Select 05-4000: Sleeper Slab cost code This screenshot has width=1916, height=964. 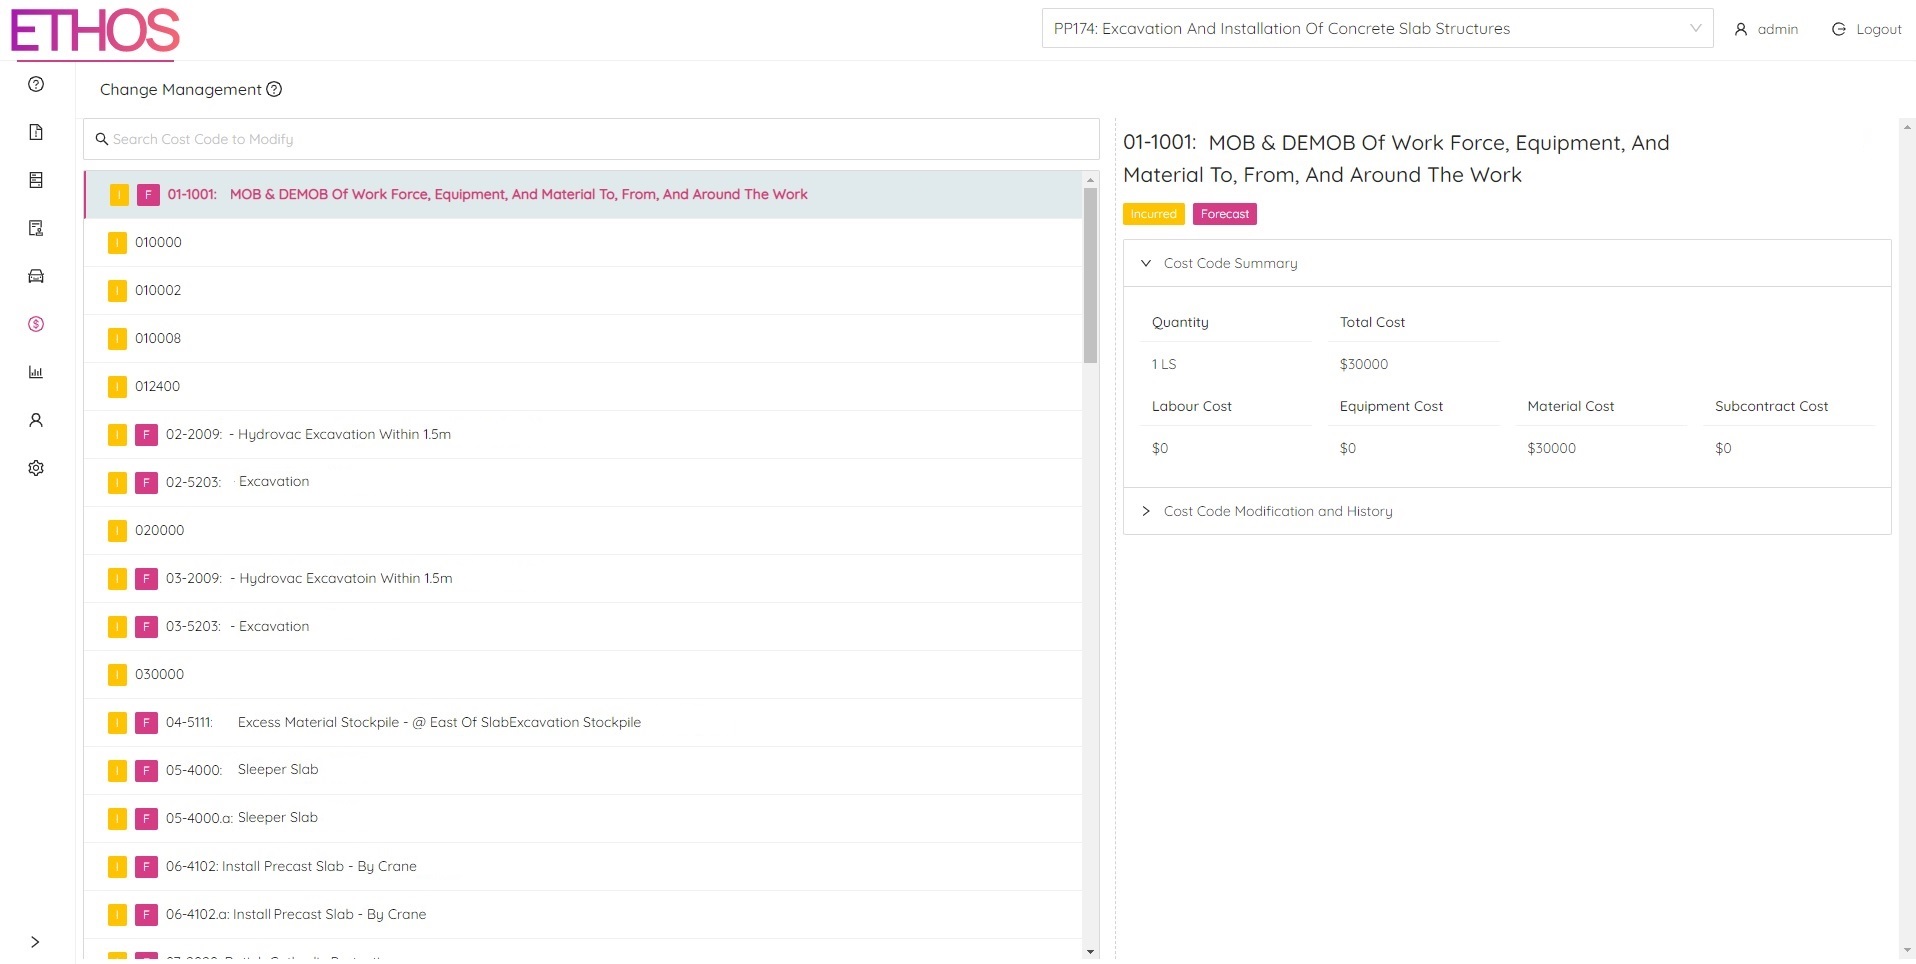pyautogui.click(x=277, y=770)
